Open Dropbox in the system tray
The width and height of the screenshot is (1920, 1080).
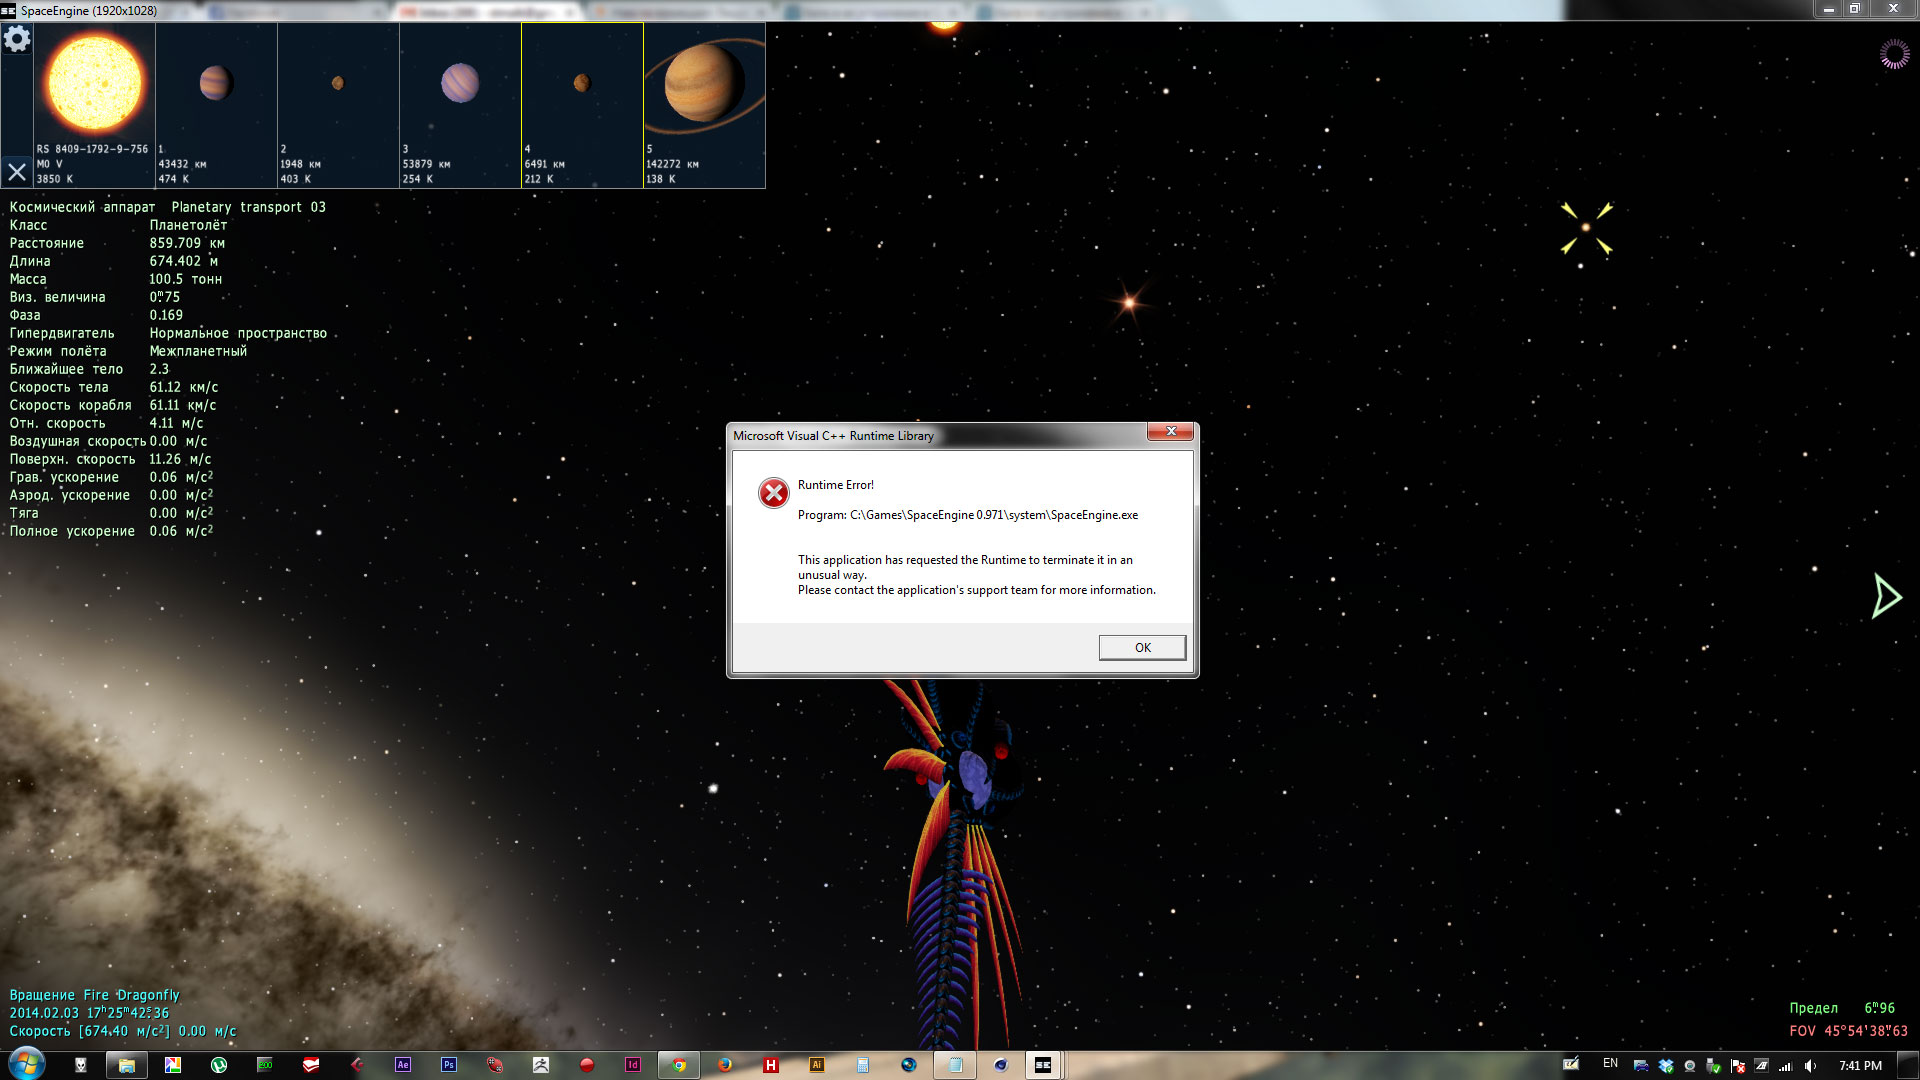click(x=1666, y=1066)
